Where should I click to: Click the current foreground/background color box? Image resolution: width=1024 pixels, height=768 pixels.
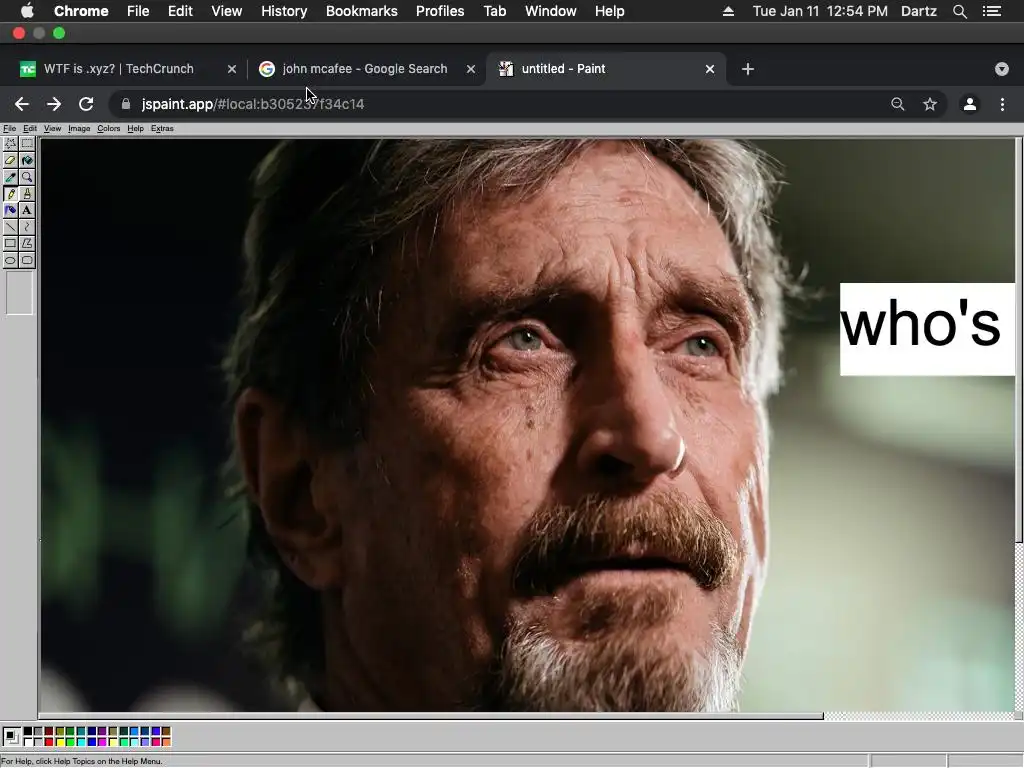click(x=12, y=737)
